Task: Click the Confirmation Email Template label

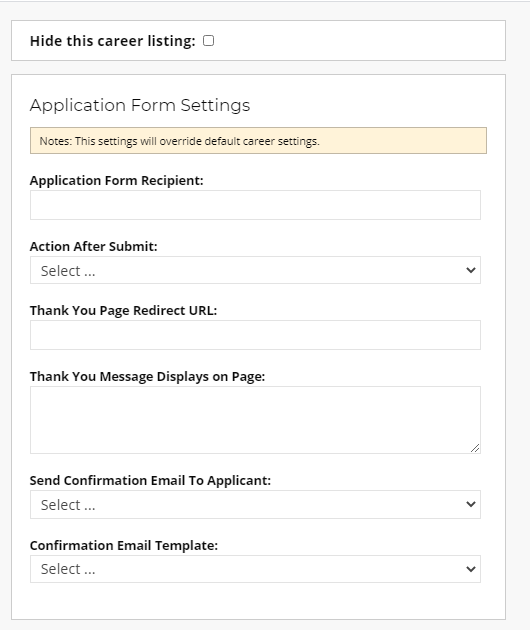Action: (124, 546)
